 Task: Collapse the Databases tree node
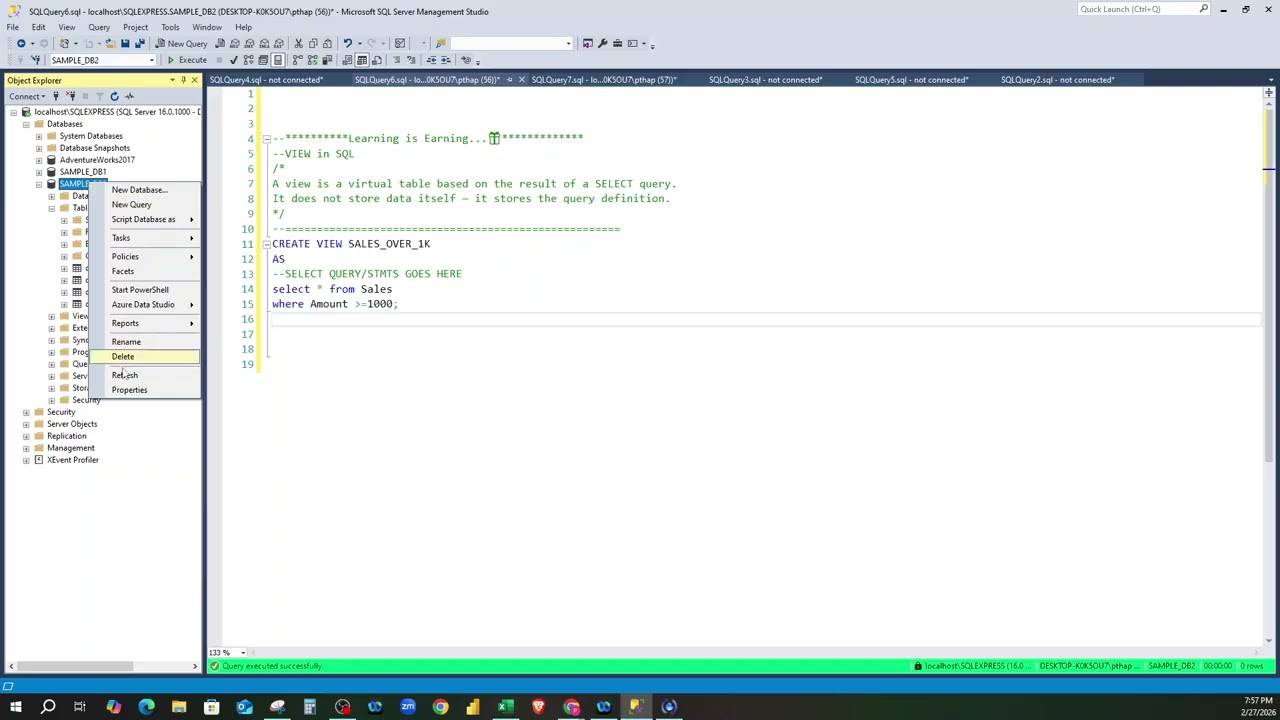point(26,124)
